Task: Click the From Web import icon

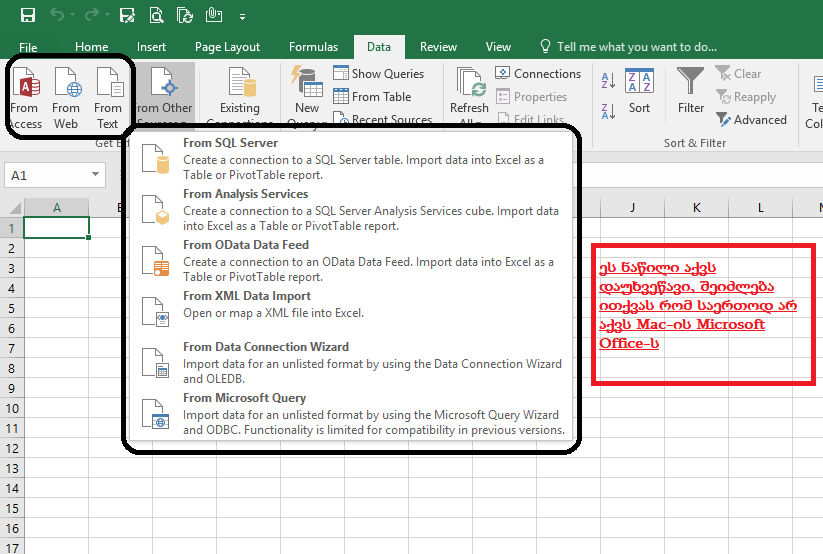Action: (x=66, y=96)
